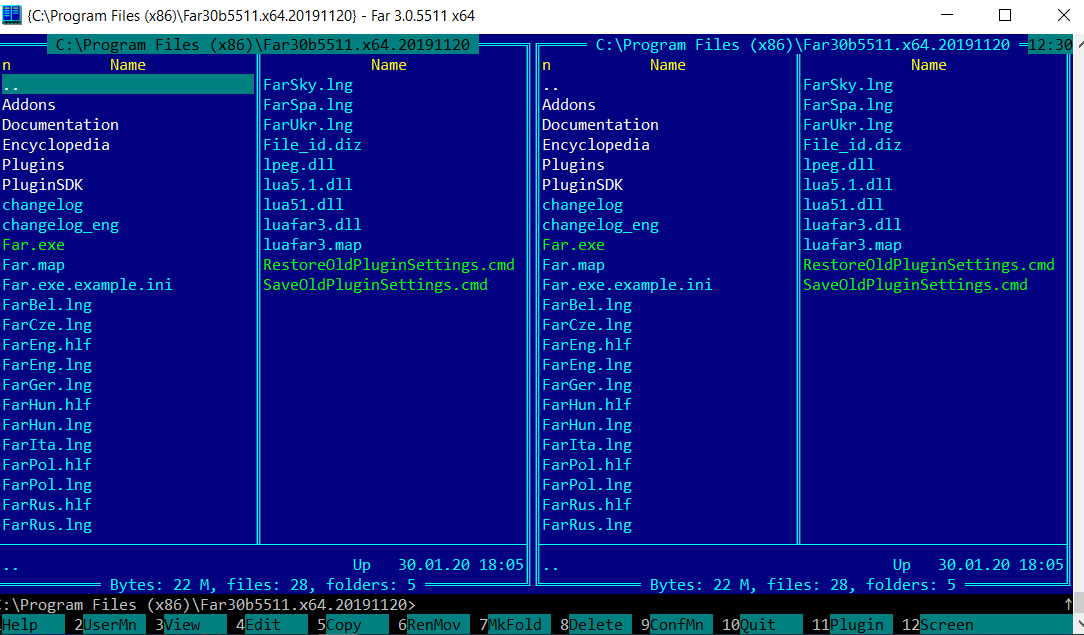Screen dimensions: 1084x635
Task: Select FarSky.lng in left panel
Action: [x=308, y=85]
